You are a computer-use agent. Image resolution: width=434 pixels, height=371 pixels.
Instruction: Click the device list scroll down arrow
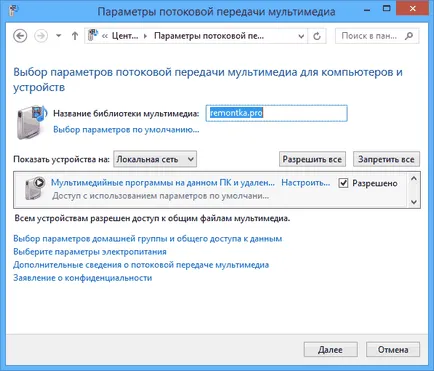click(x=414, y=202)
